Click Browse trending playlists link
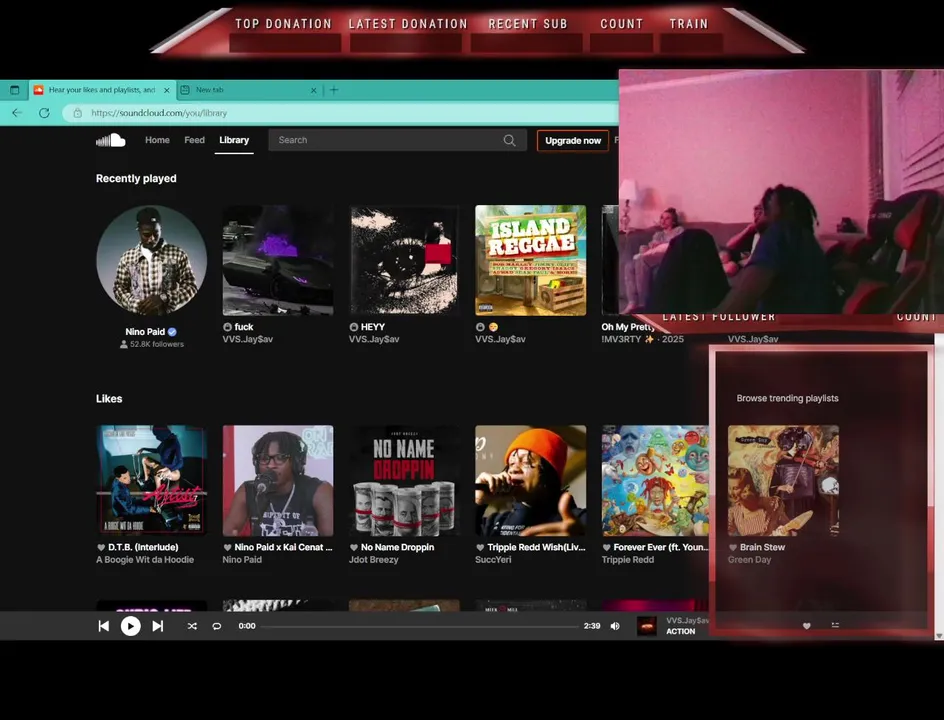The height and width of the screenshot is (720, 944). coord(787,399)
